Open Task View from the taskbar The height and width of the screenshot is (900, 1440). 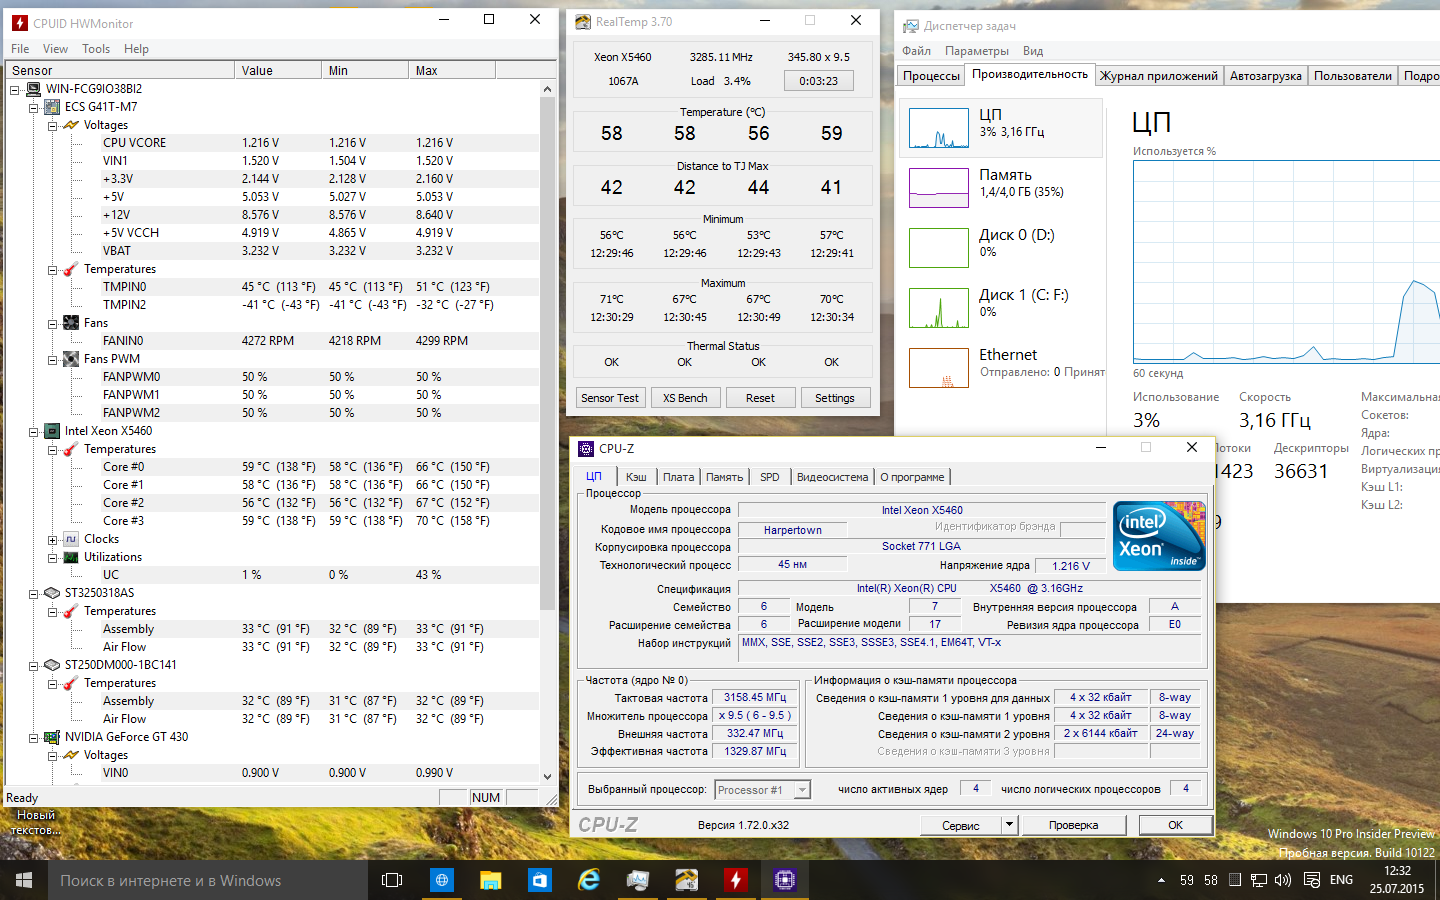(392, 880)
